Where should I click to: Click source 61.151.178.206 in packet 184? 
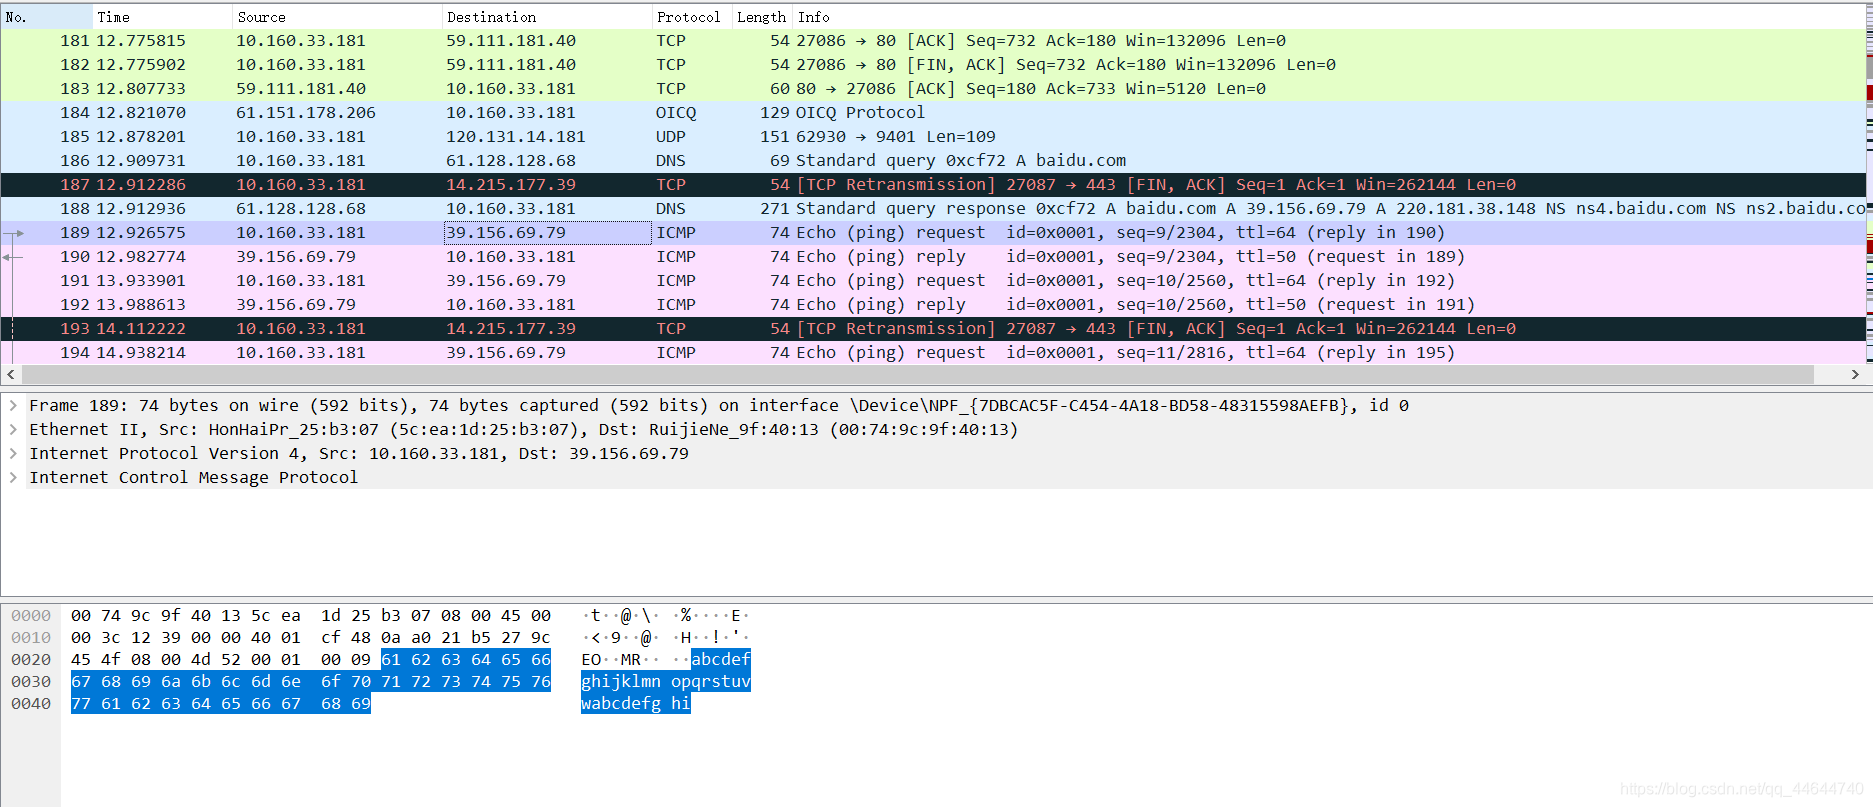tap(306, 113)
